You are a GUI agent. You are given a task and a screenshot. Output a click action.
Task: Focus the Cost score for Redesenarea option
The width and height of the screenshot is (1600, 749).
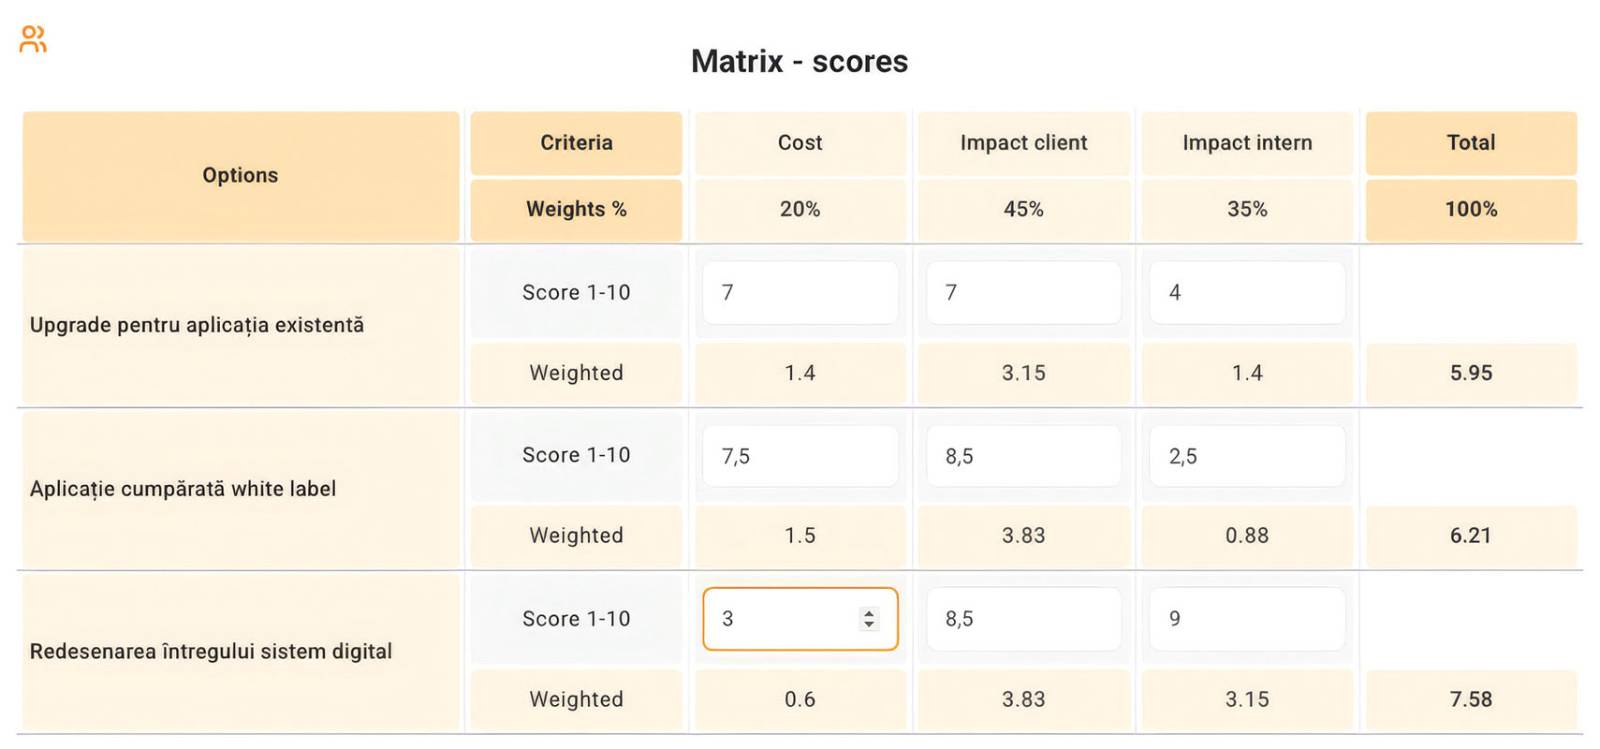click(800, 619)
